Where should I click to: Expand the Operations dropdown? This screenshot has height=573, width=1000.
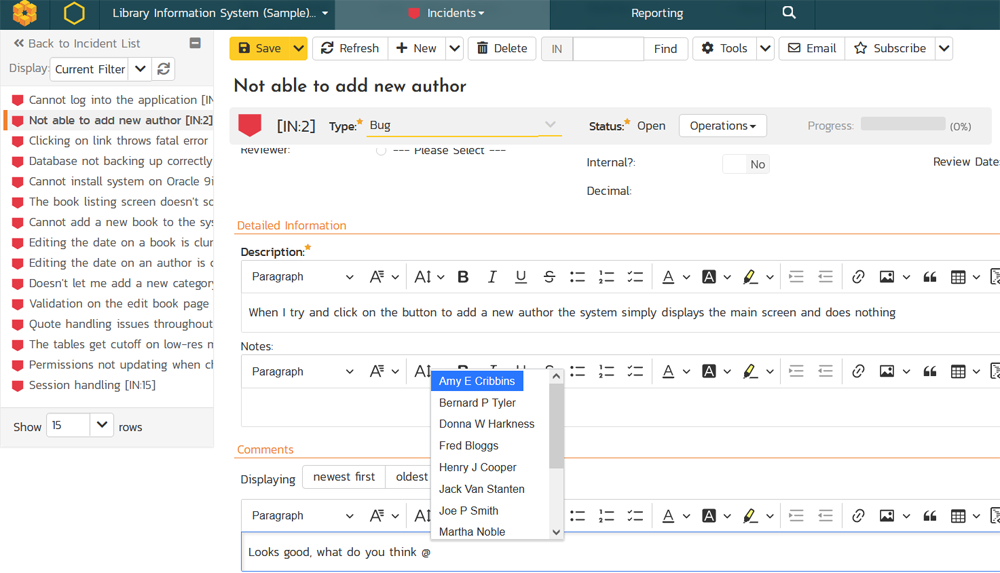coord(722,126)
